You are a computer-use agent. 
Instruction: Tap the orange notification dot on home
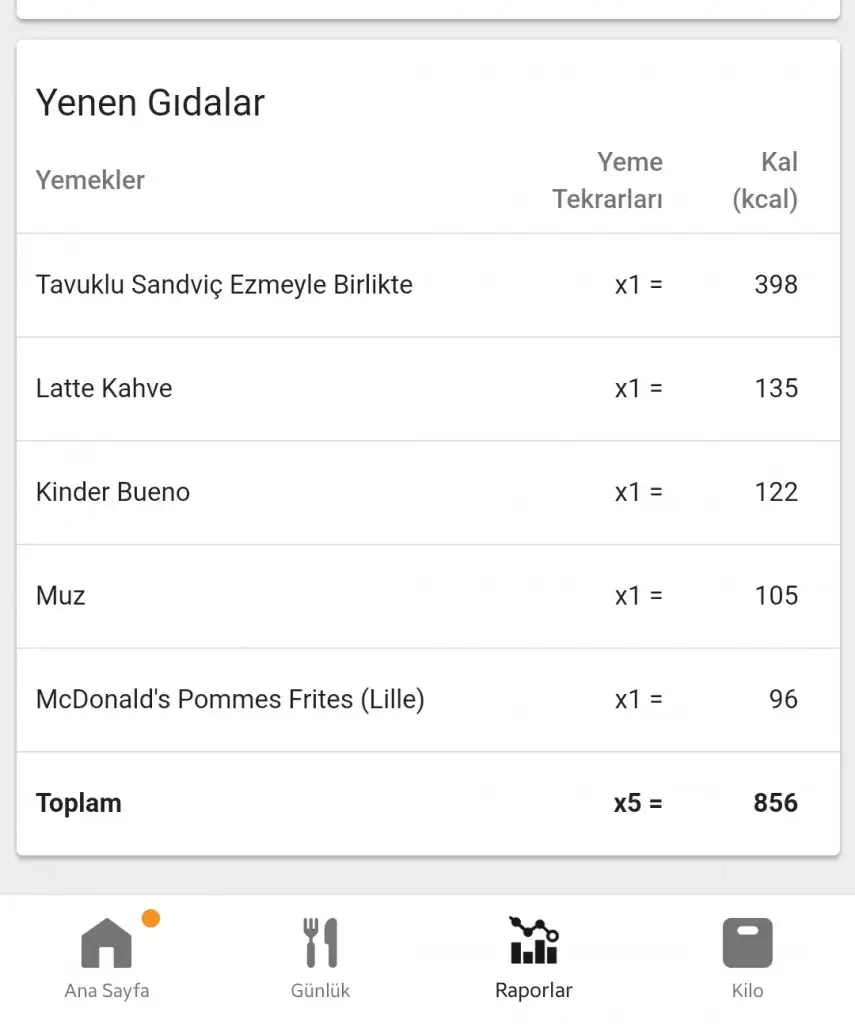pos(151,918)
